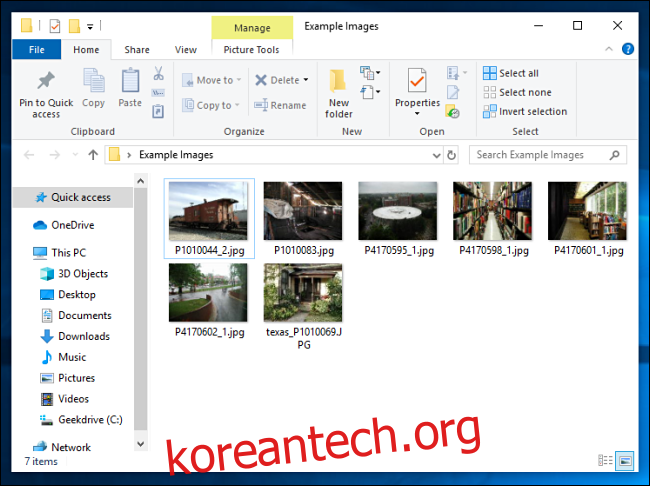Open Downloads in the navigation pane
The width and height of the screenshot is (650, 486).
[83, 336]
